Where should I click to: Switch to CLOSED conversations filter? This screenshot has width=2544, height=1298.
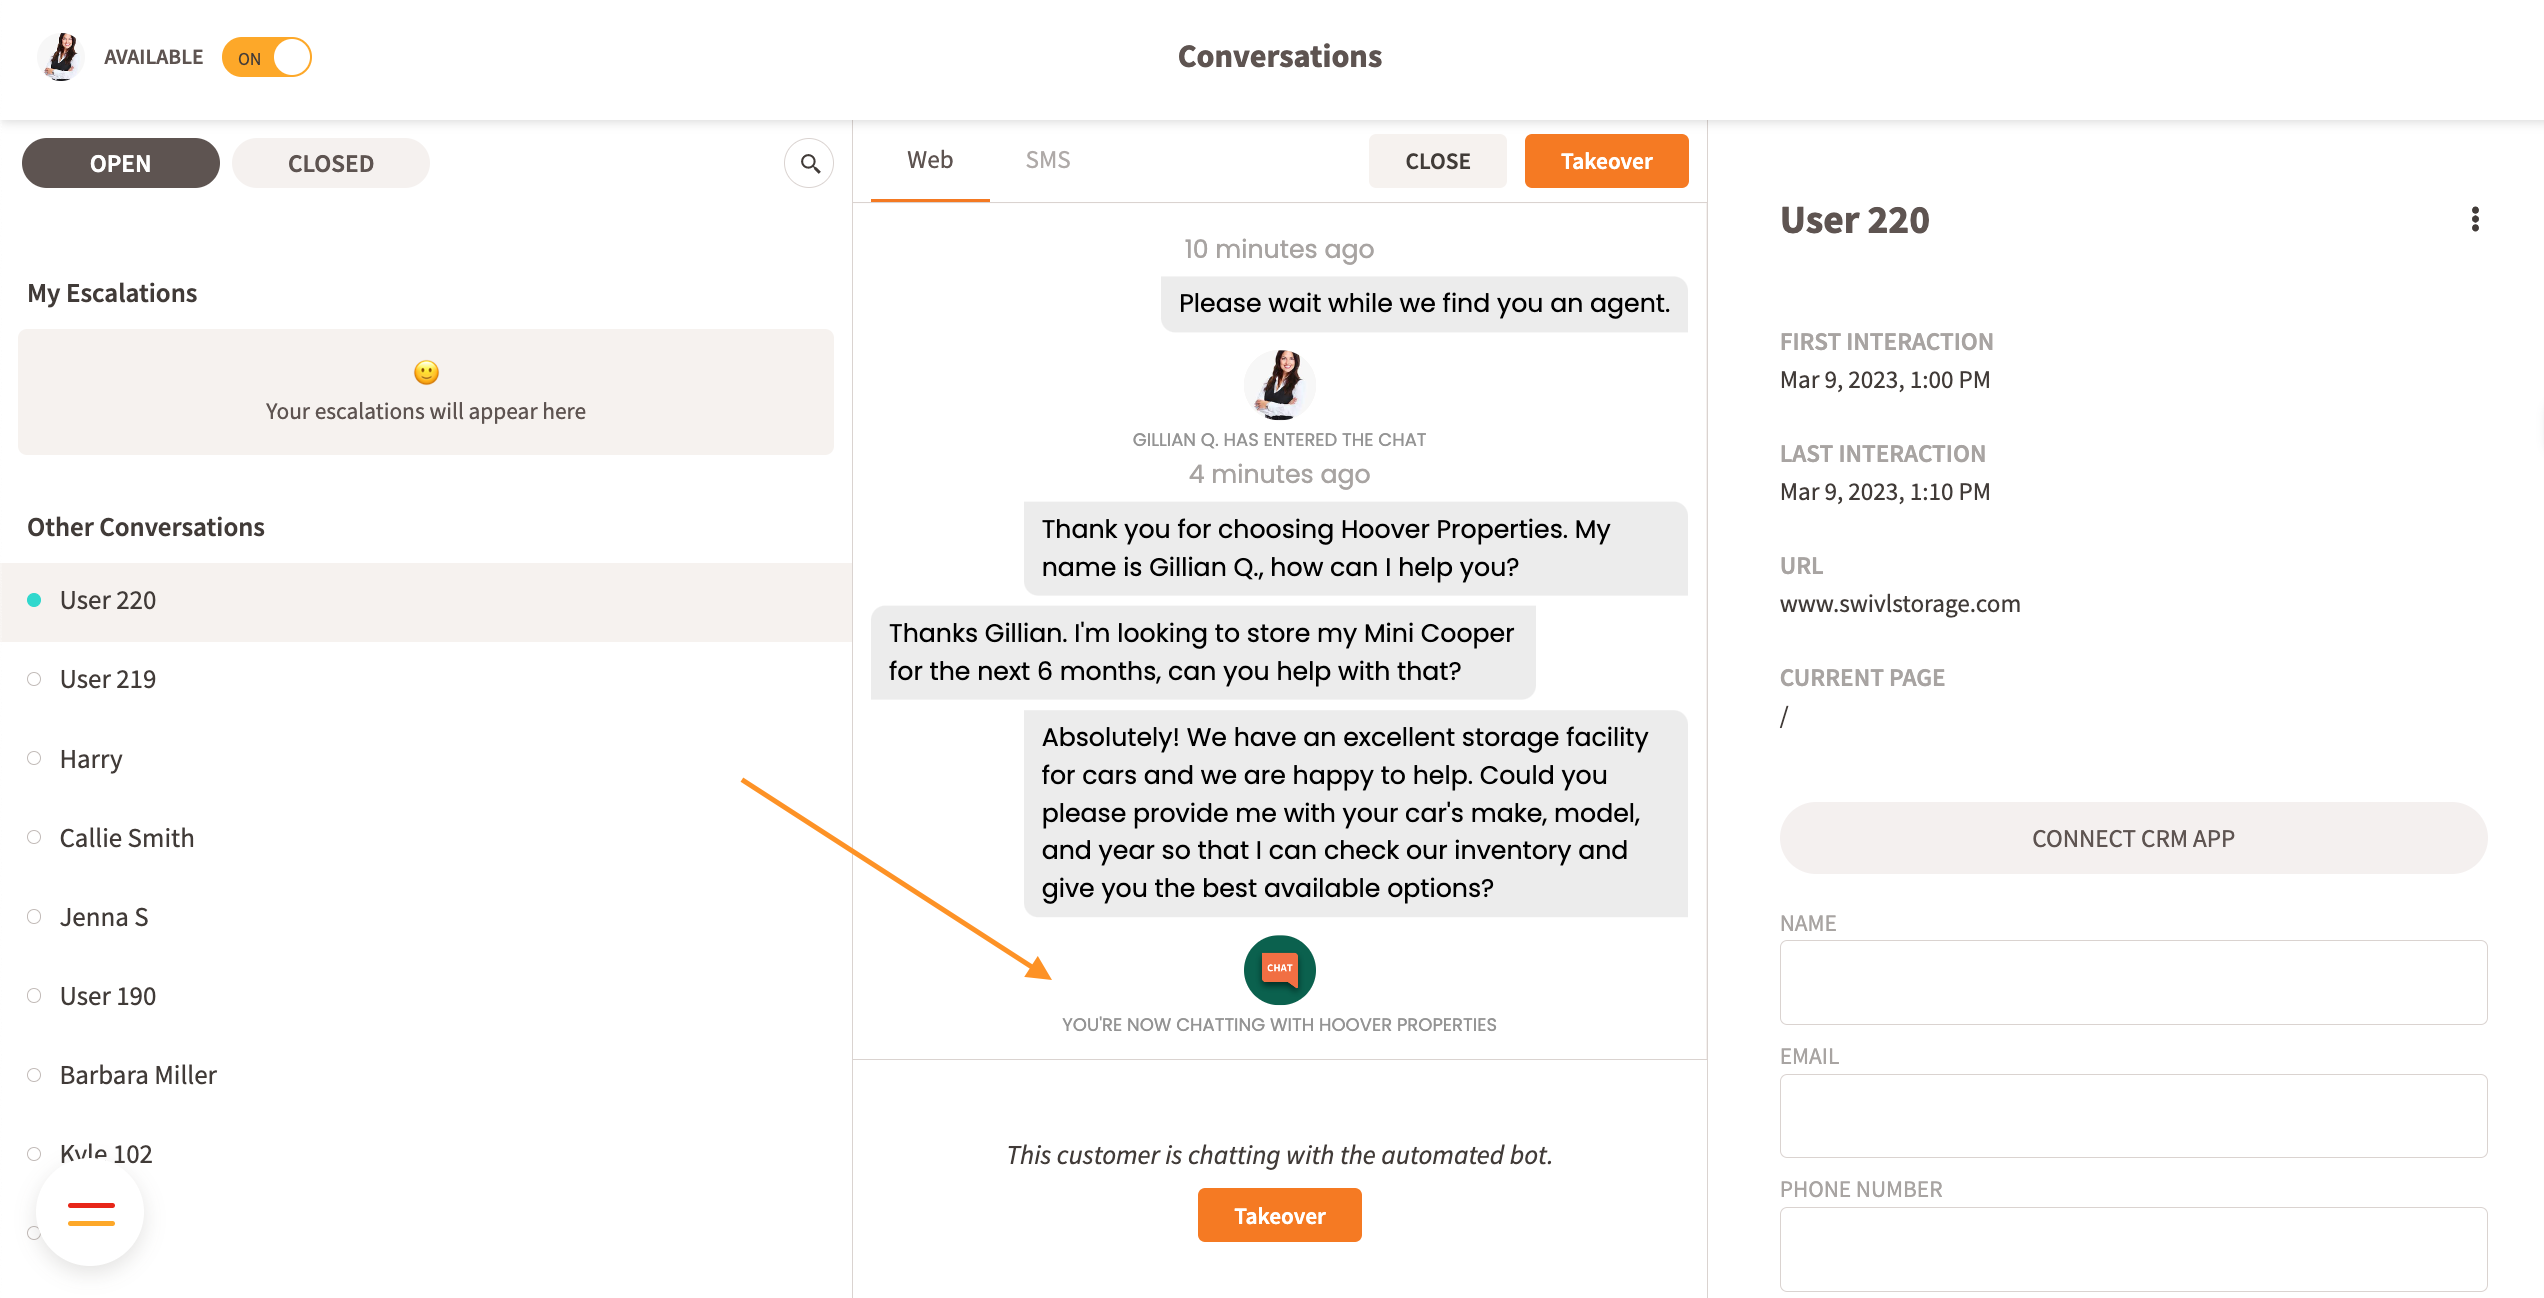tap(330, 163)
